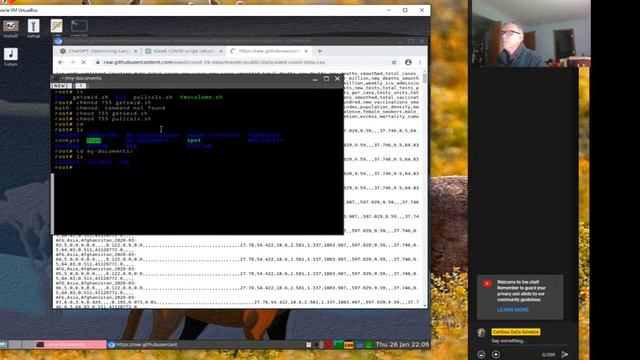Open the browser three-dot menu

(420, 62)
